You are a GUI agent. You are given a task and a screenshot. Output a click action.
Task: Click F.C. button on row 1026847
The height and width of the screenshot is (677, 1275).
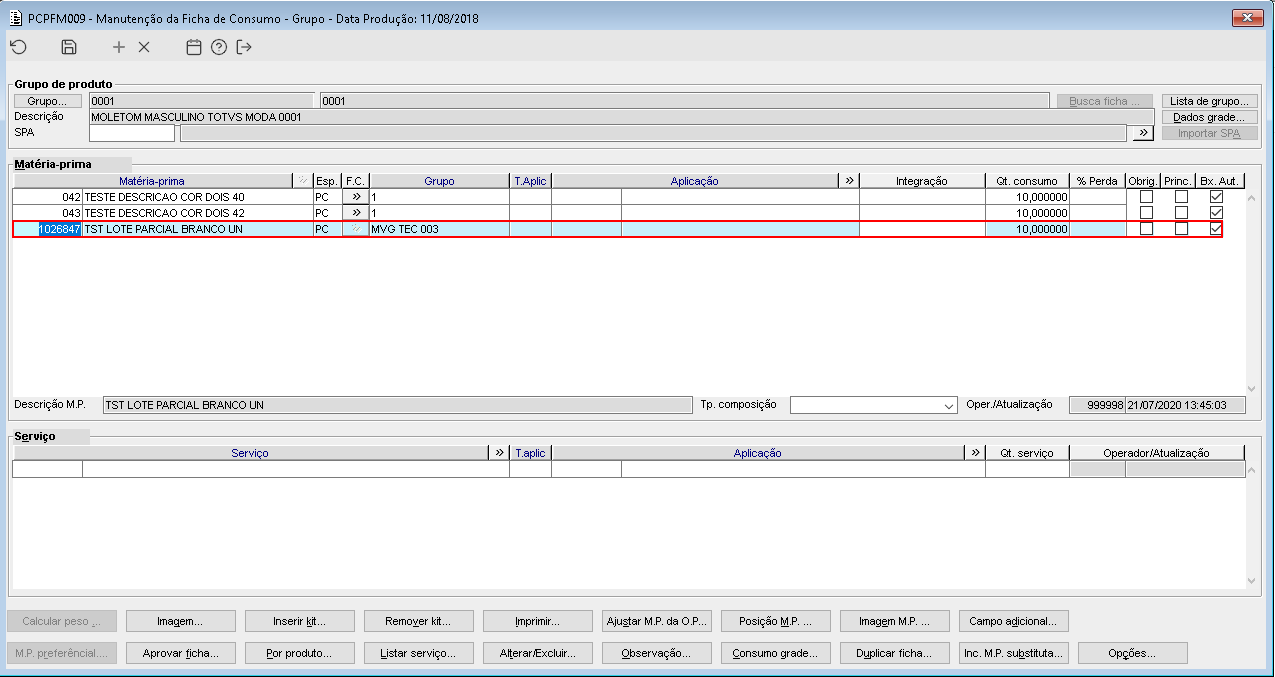tap(355, 229)
